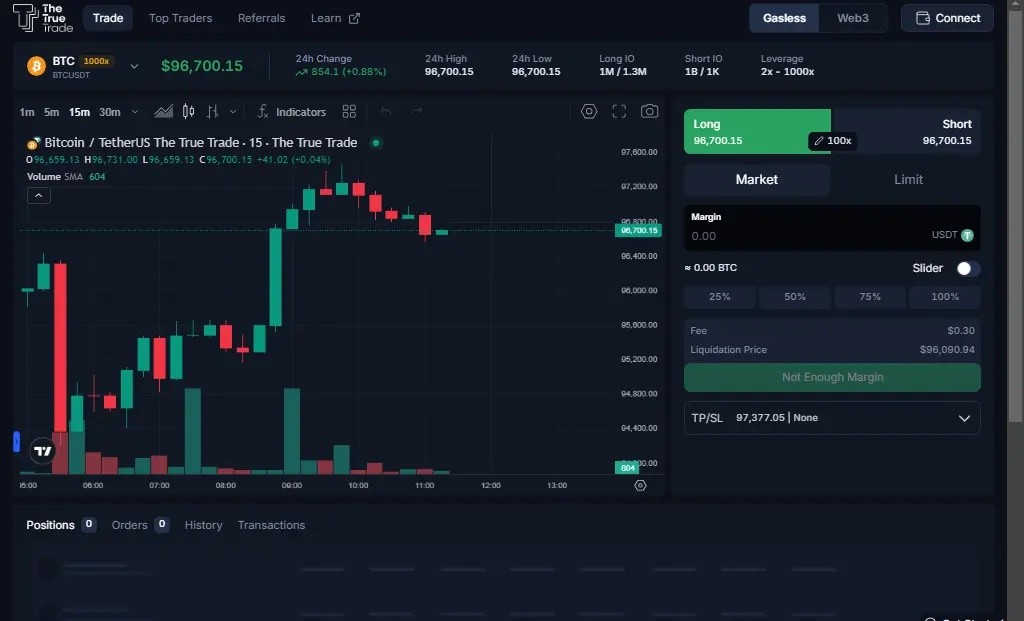Toggle the margin Slider switch

[x=968, y=268]
